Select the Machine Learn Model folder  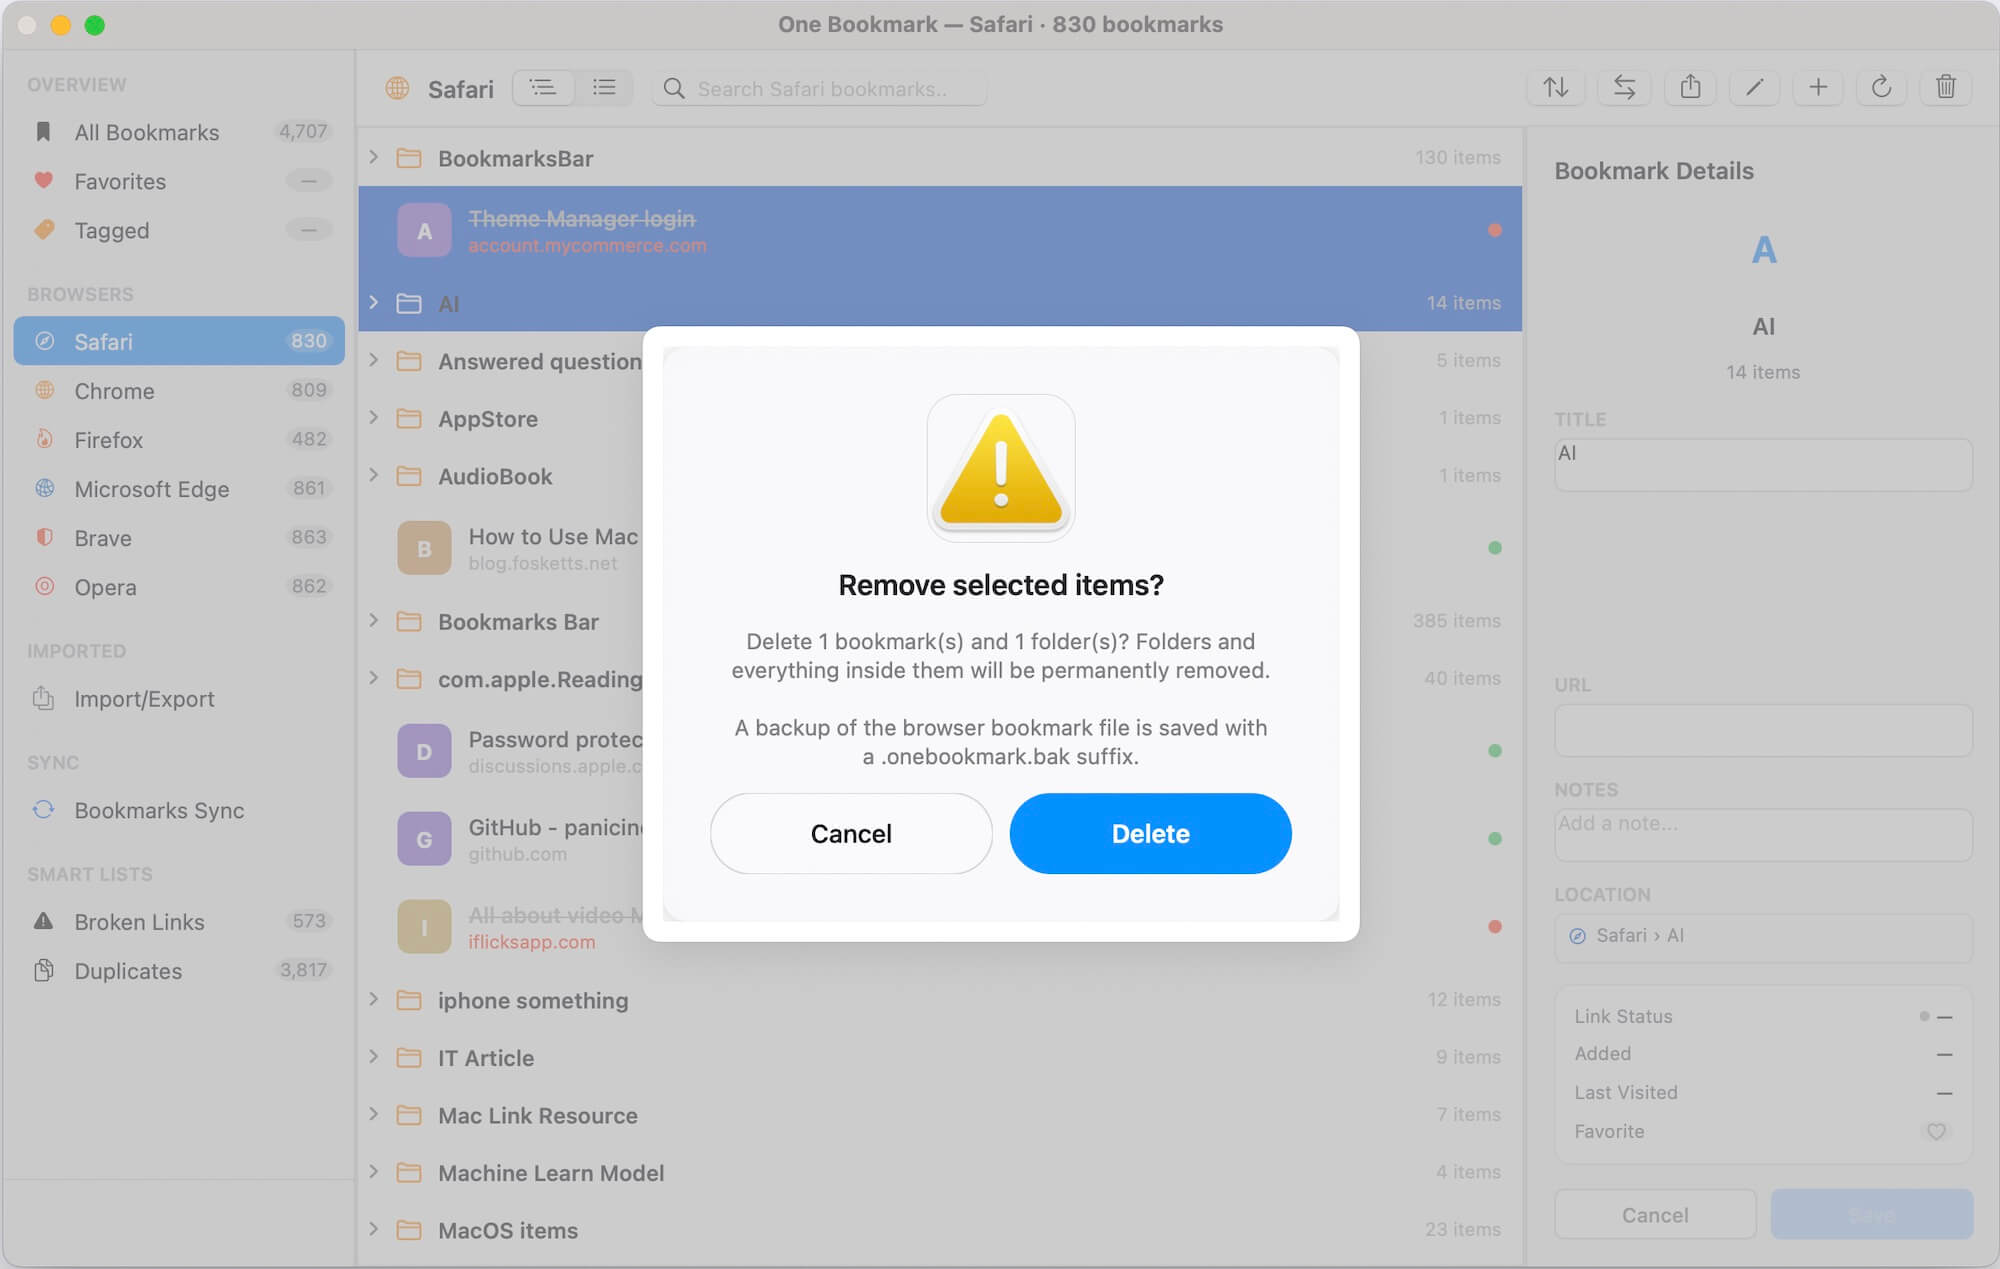click(940, 1172)
